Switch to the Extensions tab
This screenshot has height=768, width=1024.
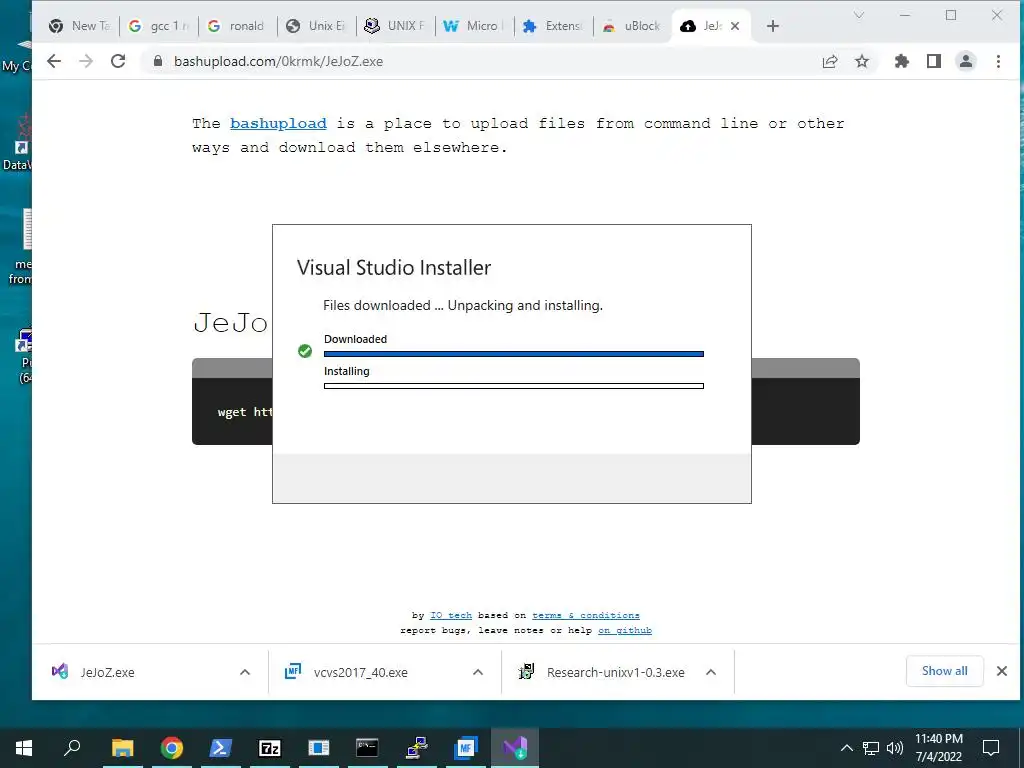click(x=554, y=26)
